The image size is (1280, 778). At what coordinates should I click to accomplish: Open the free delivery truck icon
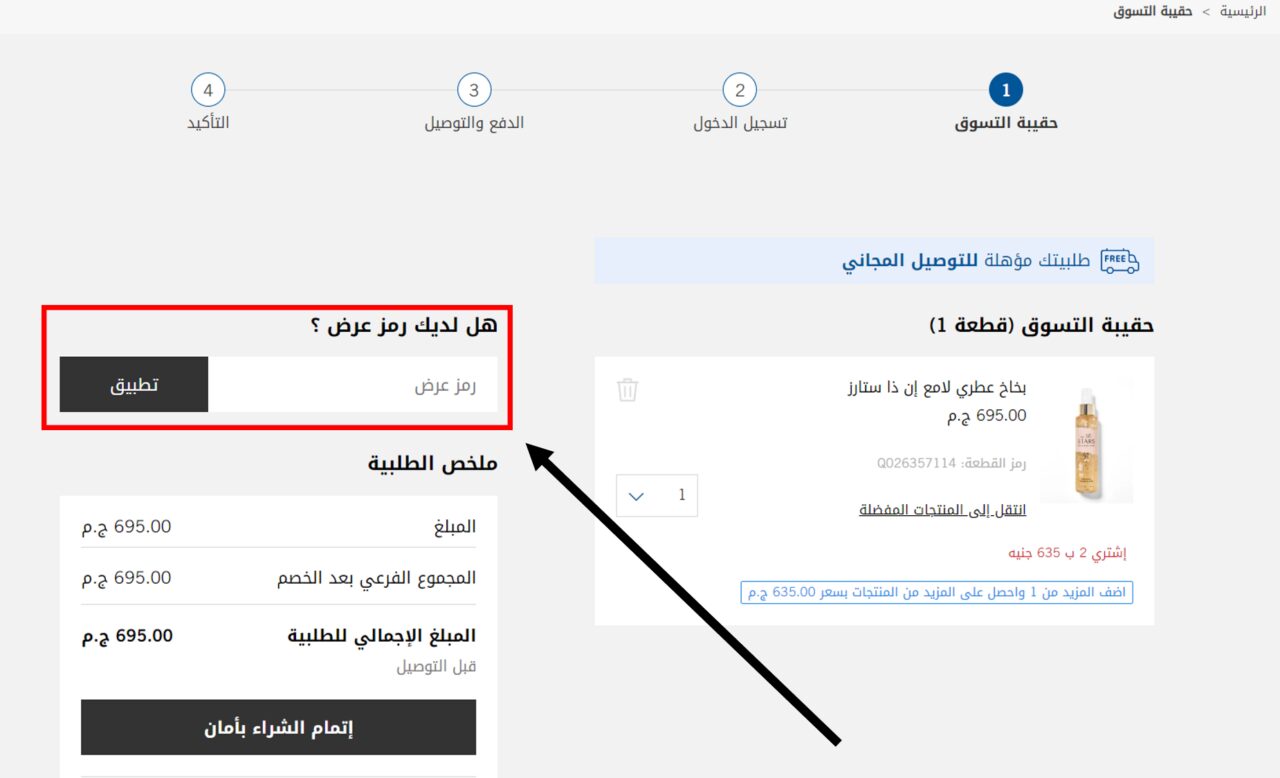pyautogui.click(x=1120, y=261)
